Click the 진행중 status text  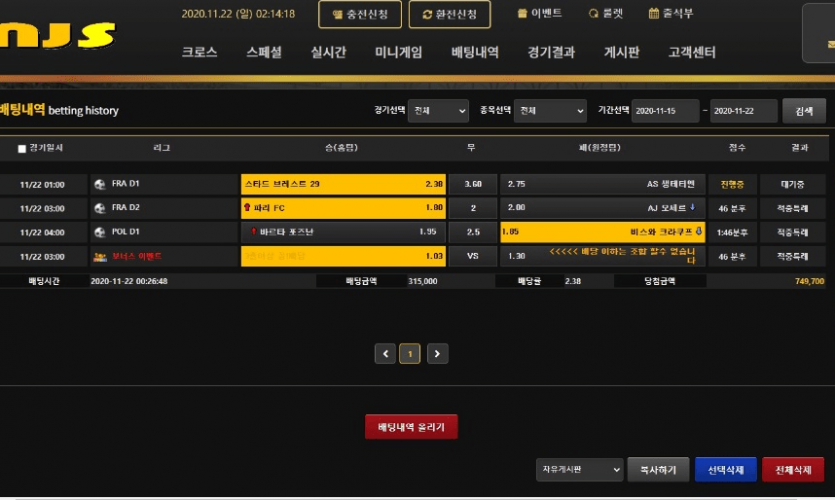point(732,184)
